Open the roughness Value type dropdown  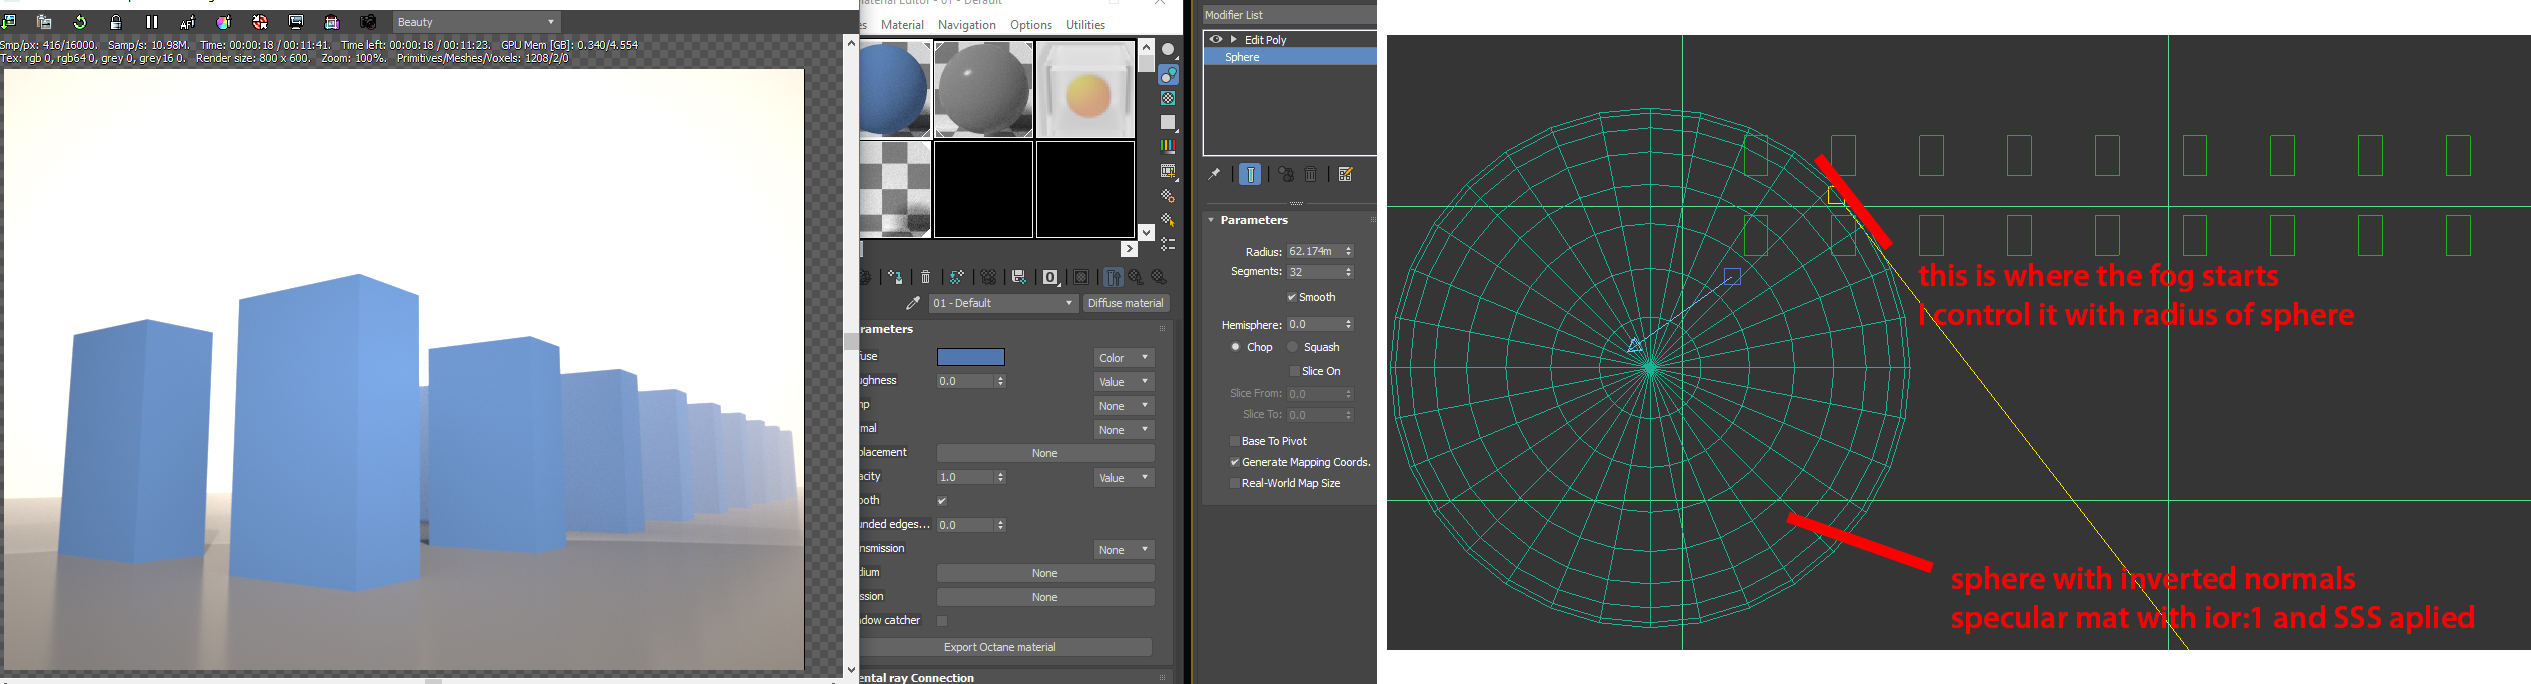tap(1124, 381)
